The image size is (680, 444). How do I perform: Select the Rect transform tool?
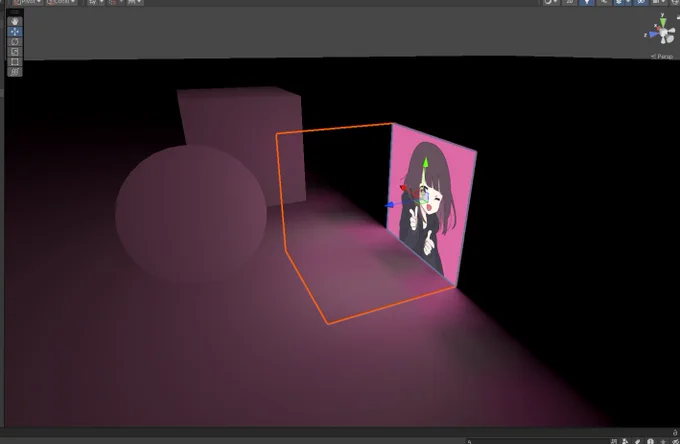click(15, 62)
